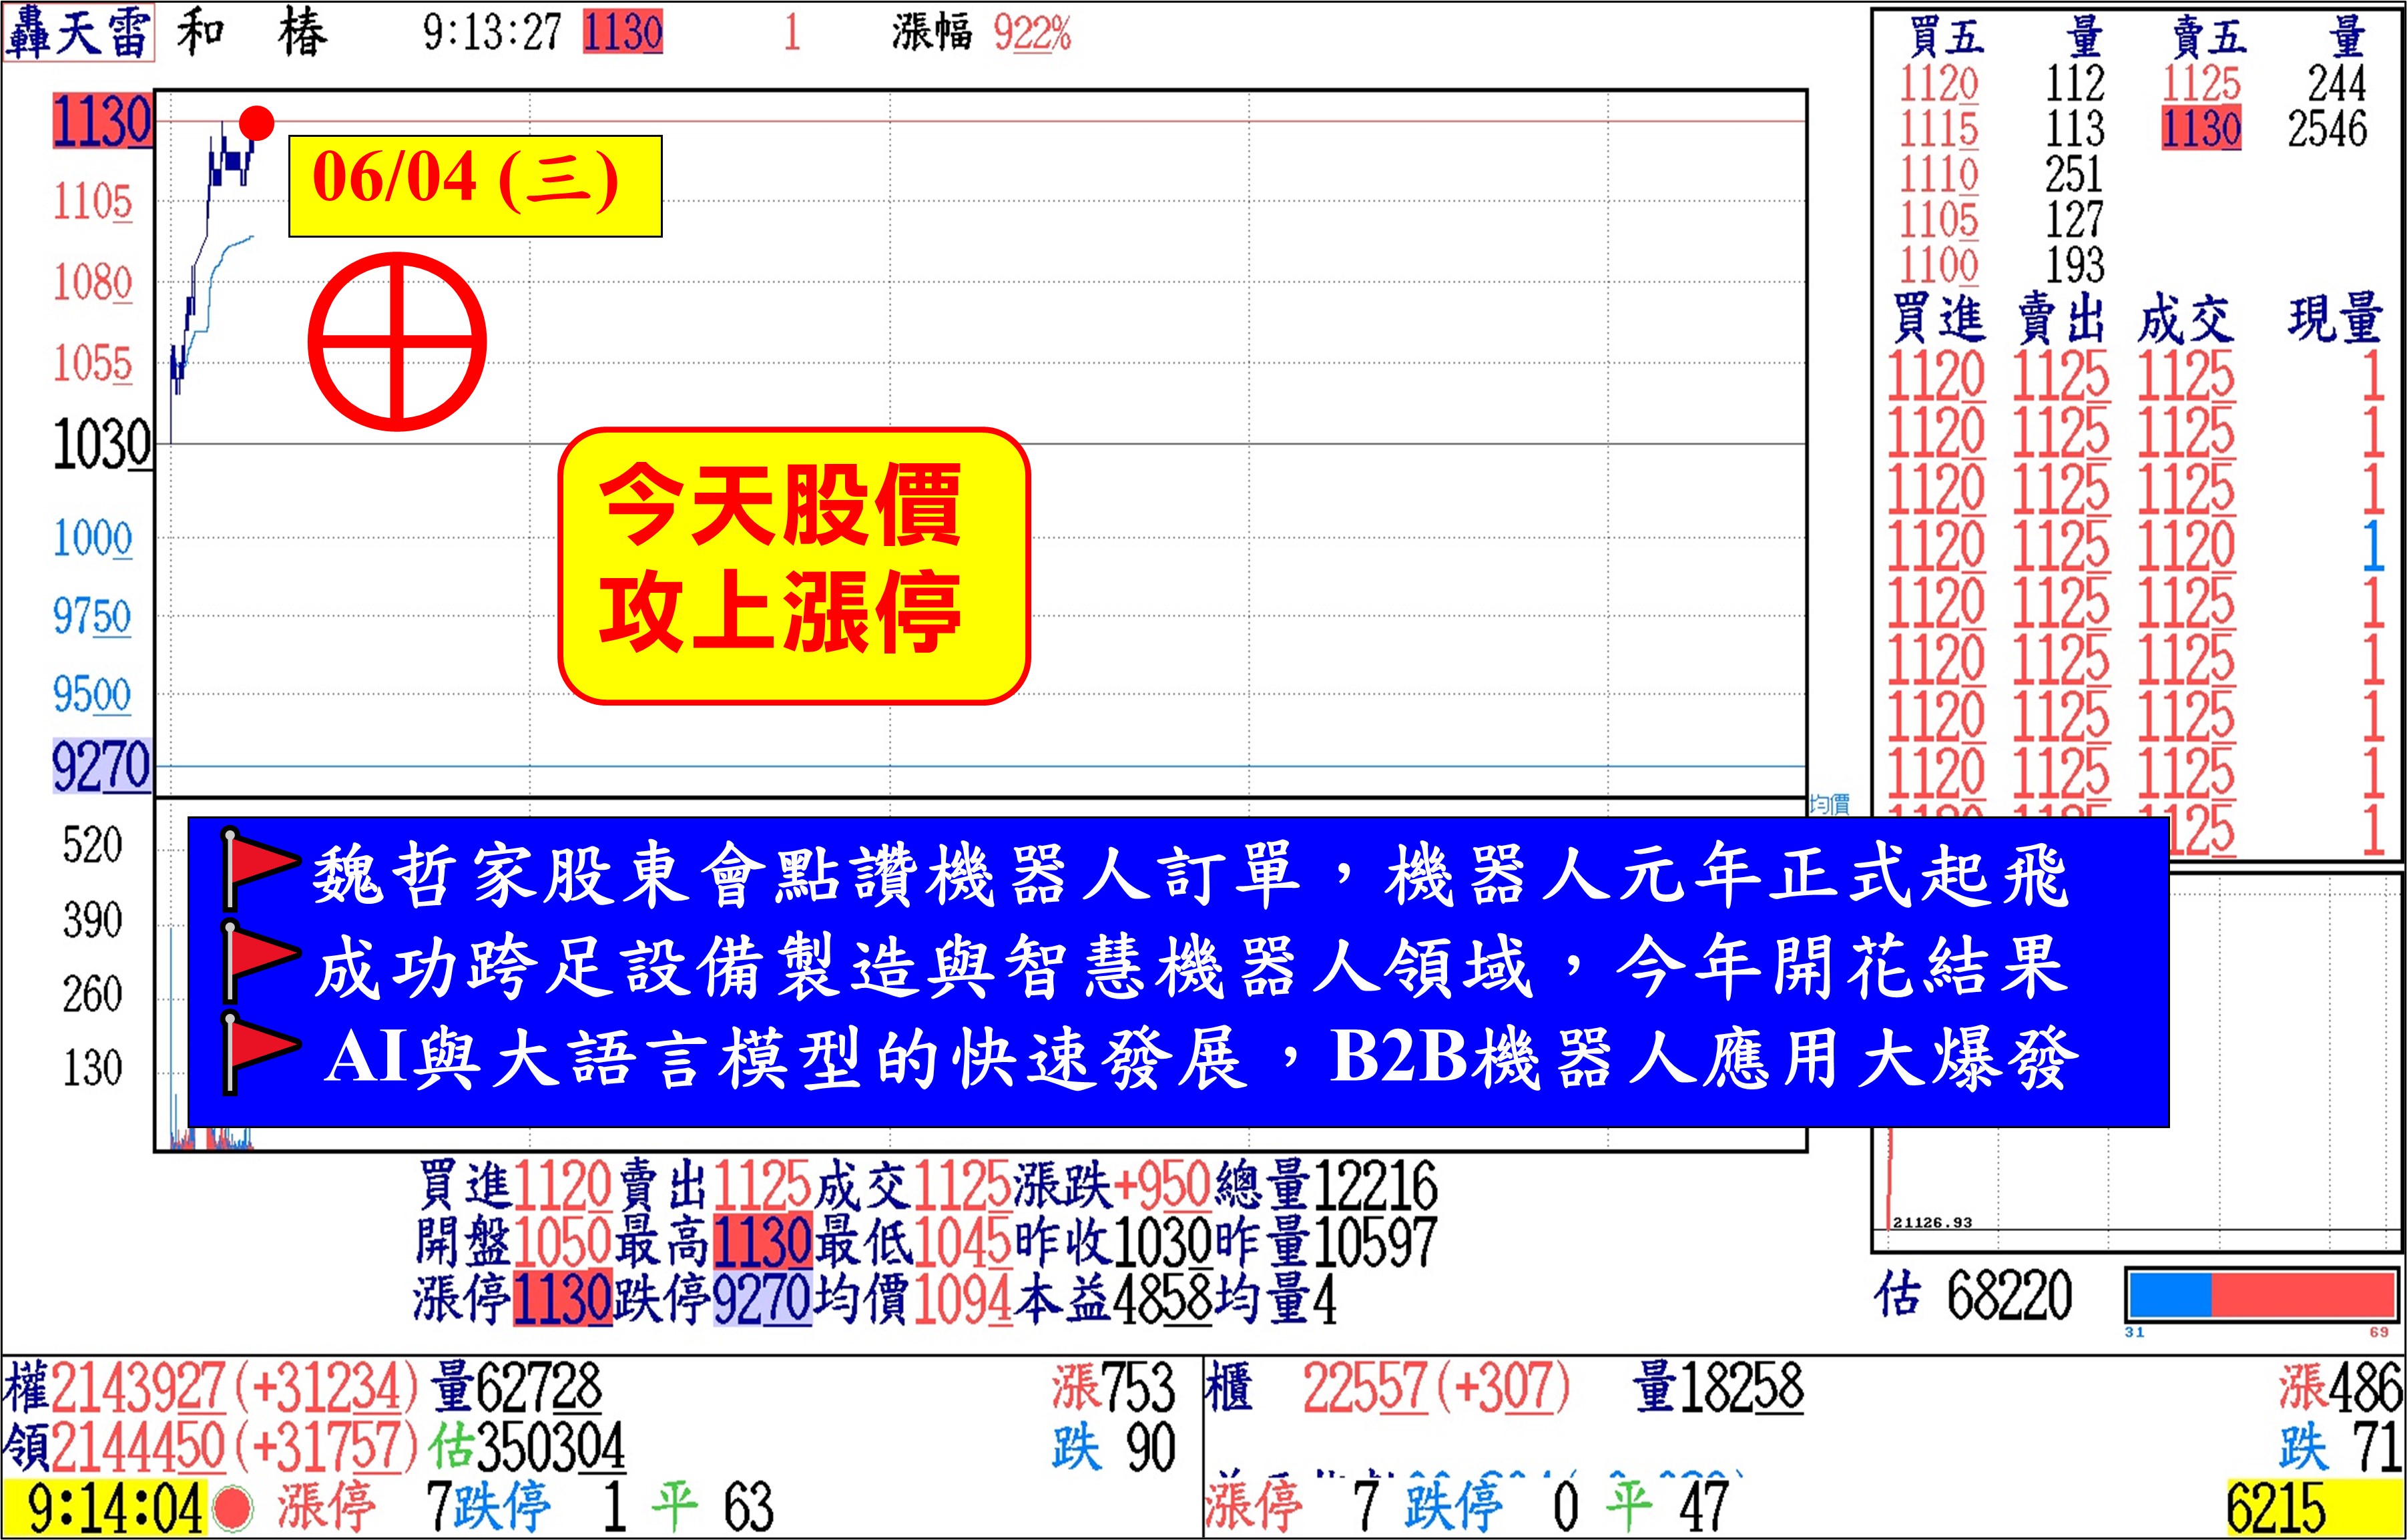The height and width of the screenshot is (1540, 2407).
Task: Click the 和椿 stock name
Action: pos(252,32)
